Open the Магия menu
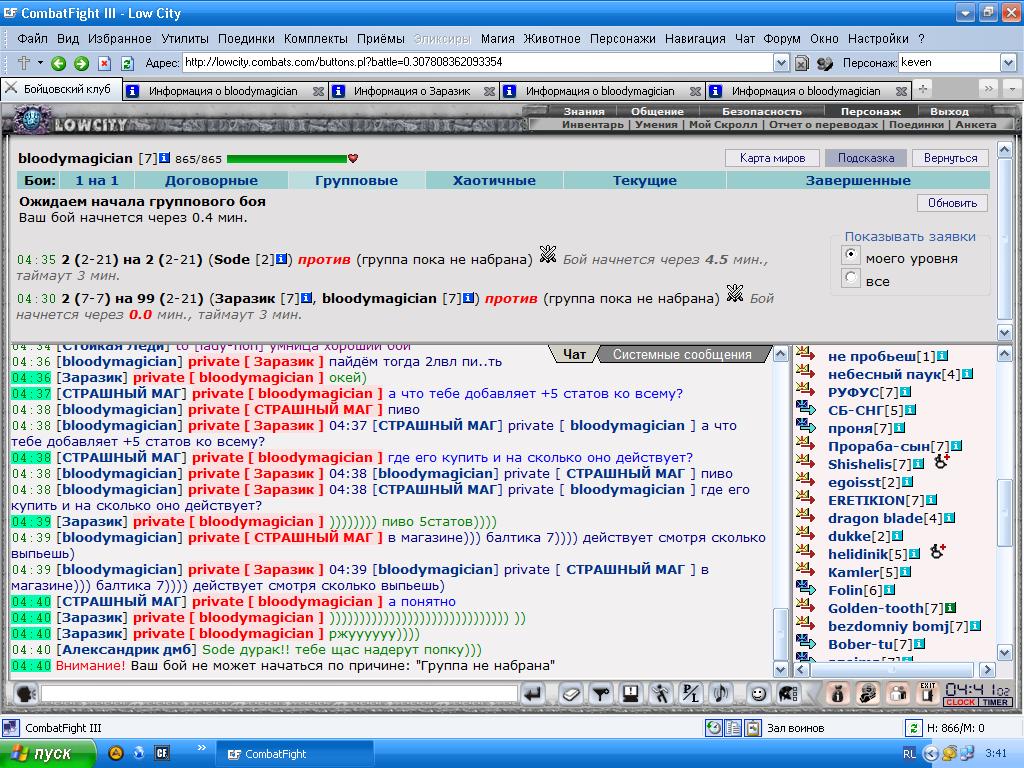The height and width of the screenshot is (768, 1024). pos(498,39)
